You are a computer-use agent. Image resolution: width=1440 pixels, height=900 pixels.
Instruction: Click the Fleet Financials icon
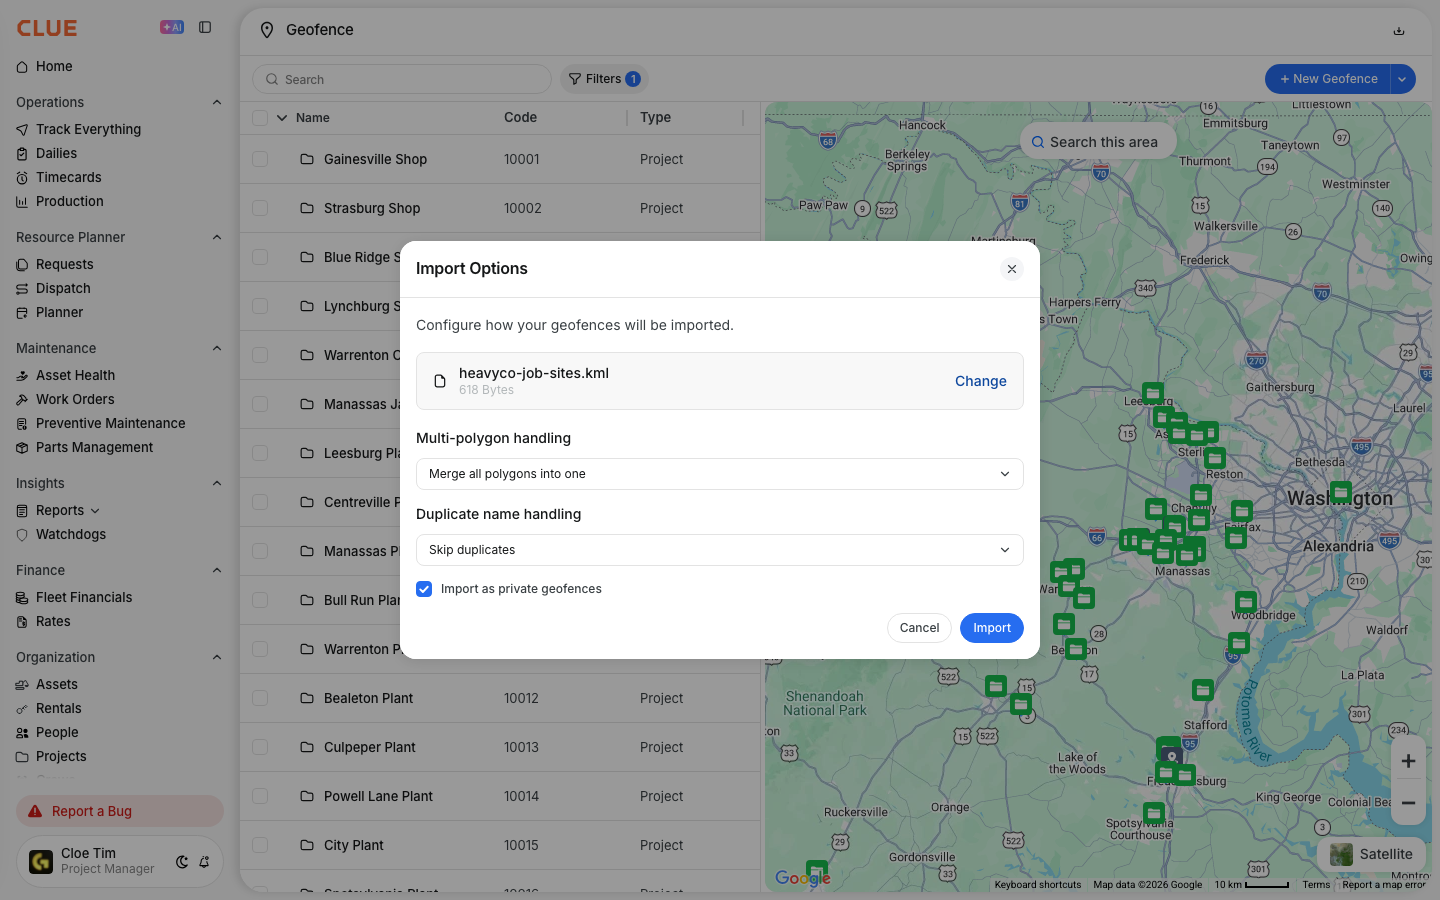[22, 597]
